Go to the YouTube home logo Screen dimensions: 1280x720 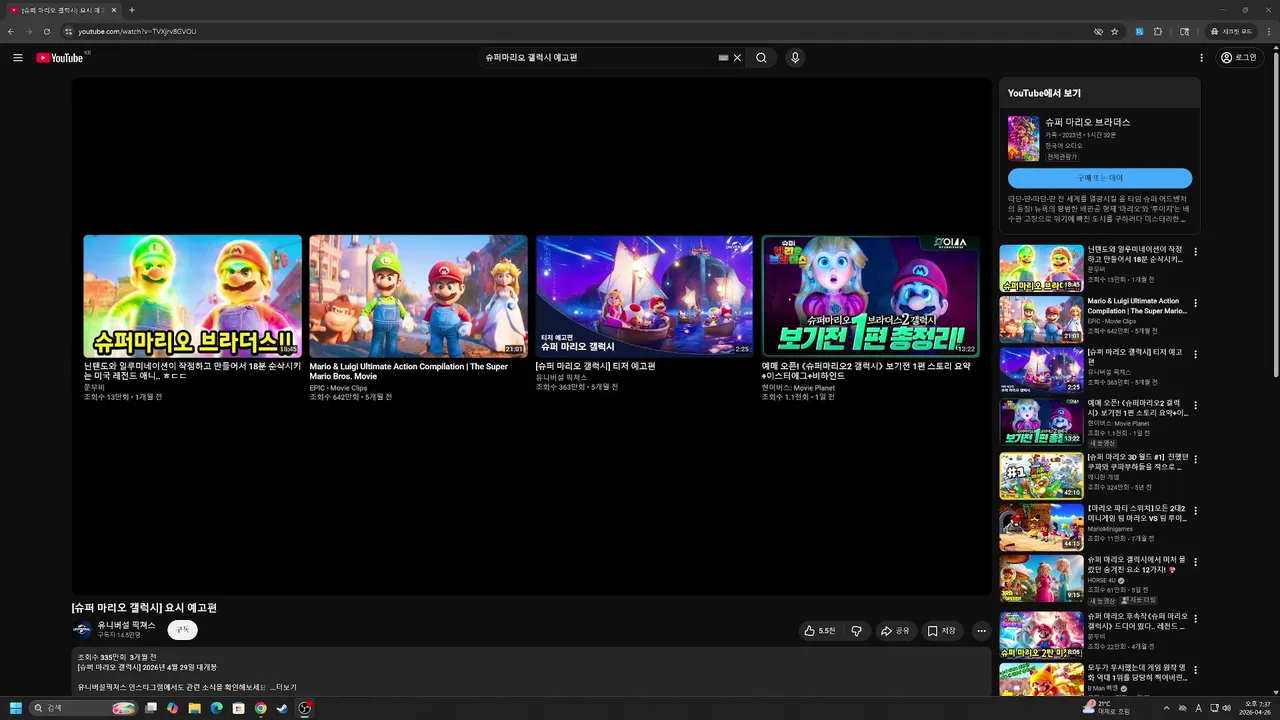tap(60, 58)
